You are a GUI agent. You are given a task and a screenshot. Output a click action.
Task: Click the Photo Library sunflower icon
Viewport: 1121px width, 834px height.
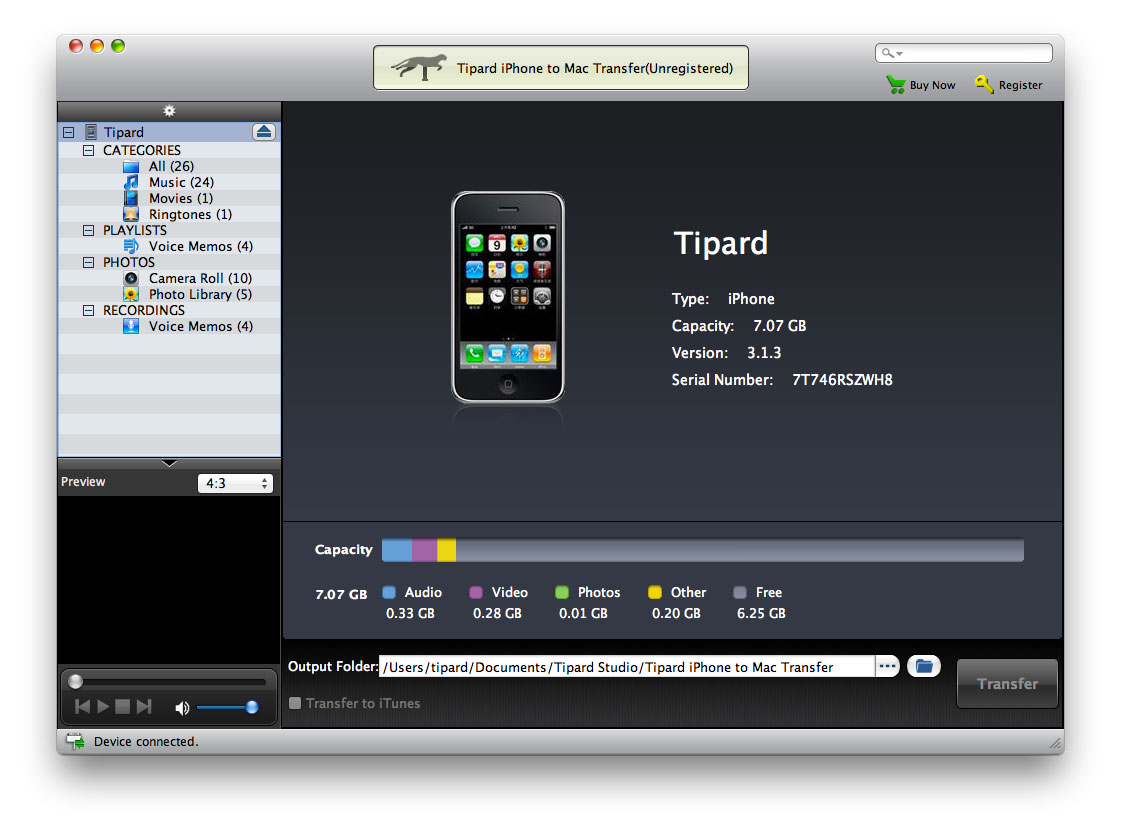pyautogui.click(x=131, y=294)
